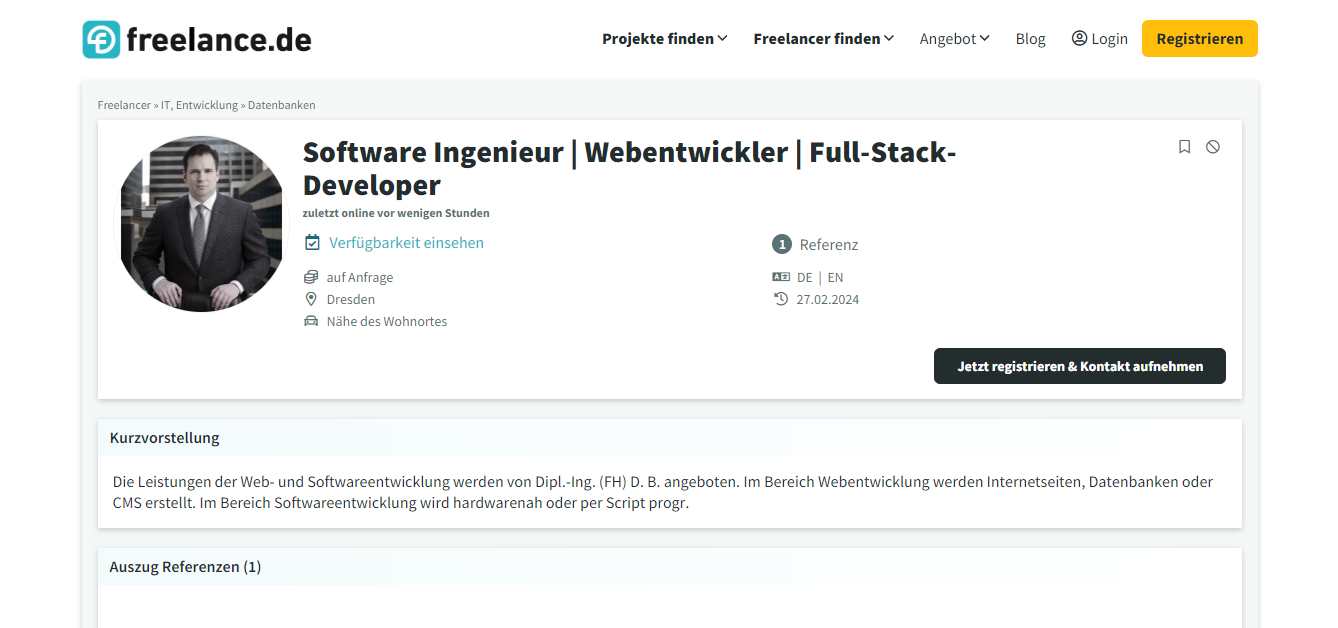Screen dimensions: 1338x628
Task: Click the reference count badge
Action: (782, 244)
